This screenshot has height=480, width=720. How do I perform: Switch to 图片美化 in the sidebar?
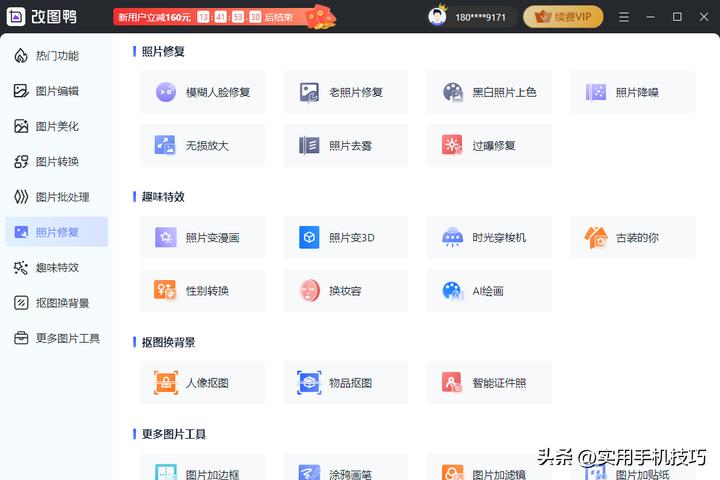pyautogui.click(x=56, y=126)
